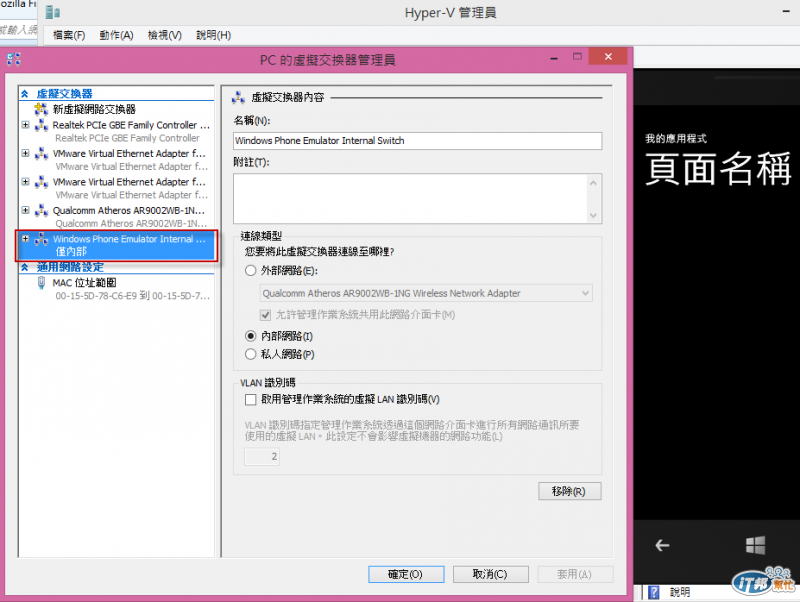Screen dimensions: 800x602
Task: Tap the emulator Windows start logo
Action: (755, 545)
